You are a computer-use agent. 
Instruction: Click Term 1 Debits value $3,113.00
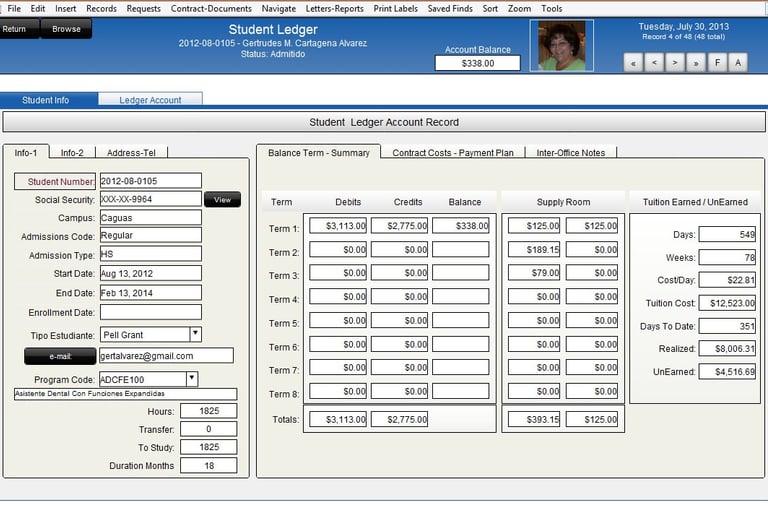click(338, 226)
